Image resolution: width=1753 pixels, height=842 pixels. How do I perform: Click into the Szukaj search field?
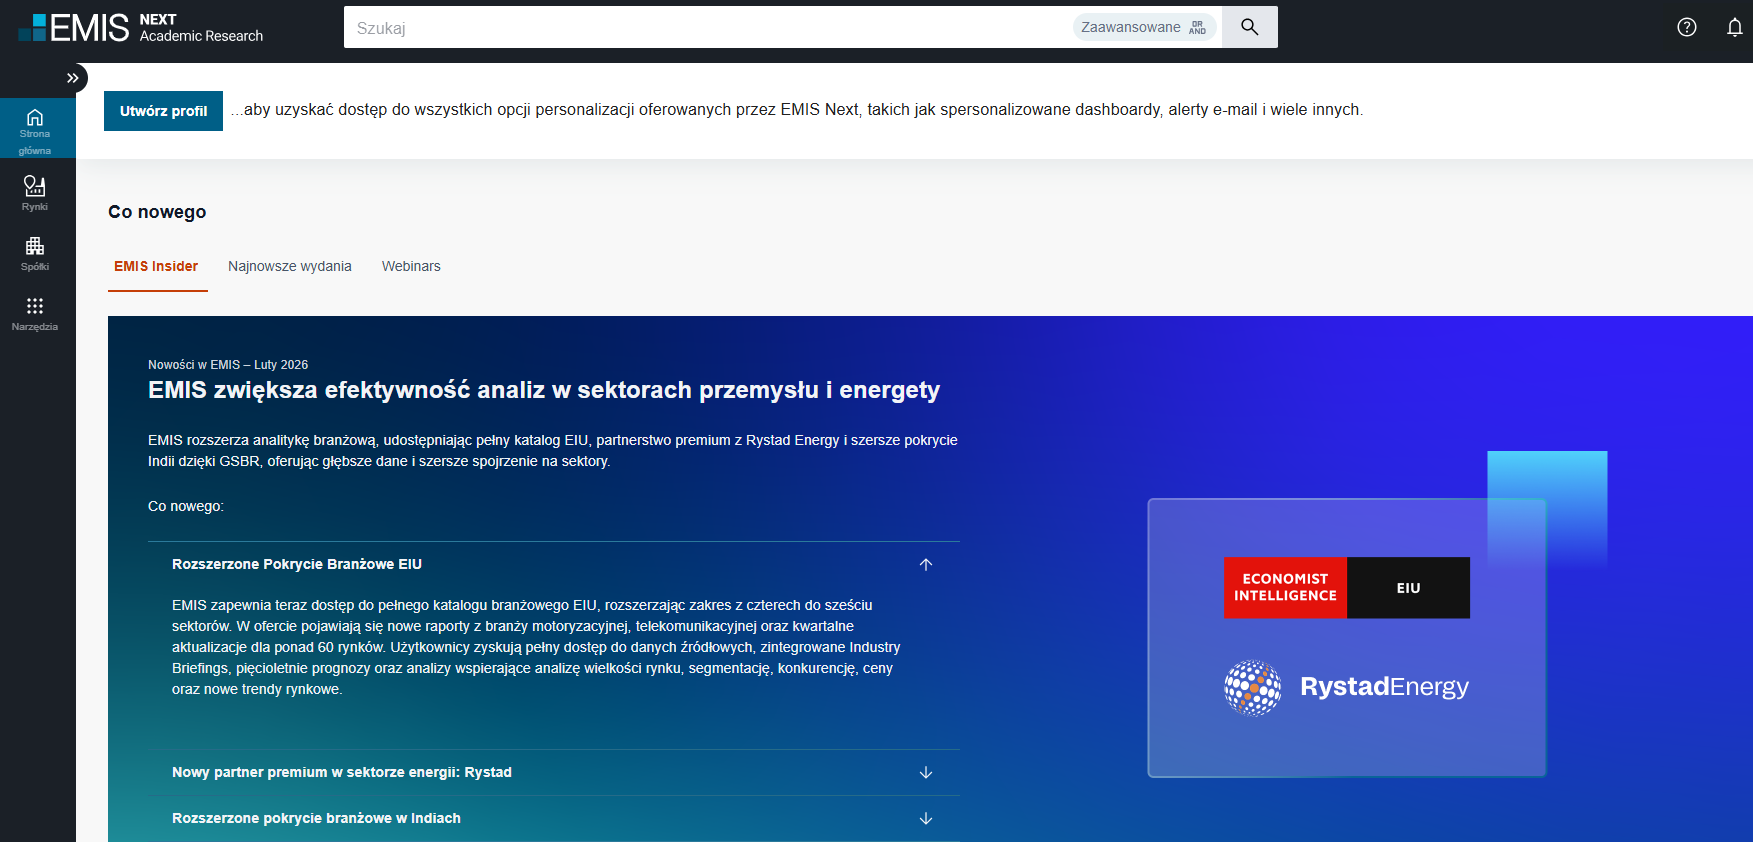(x=700, y=28)
